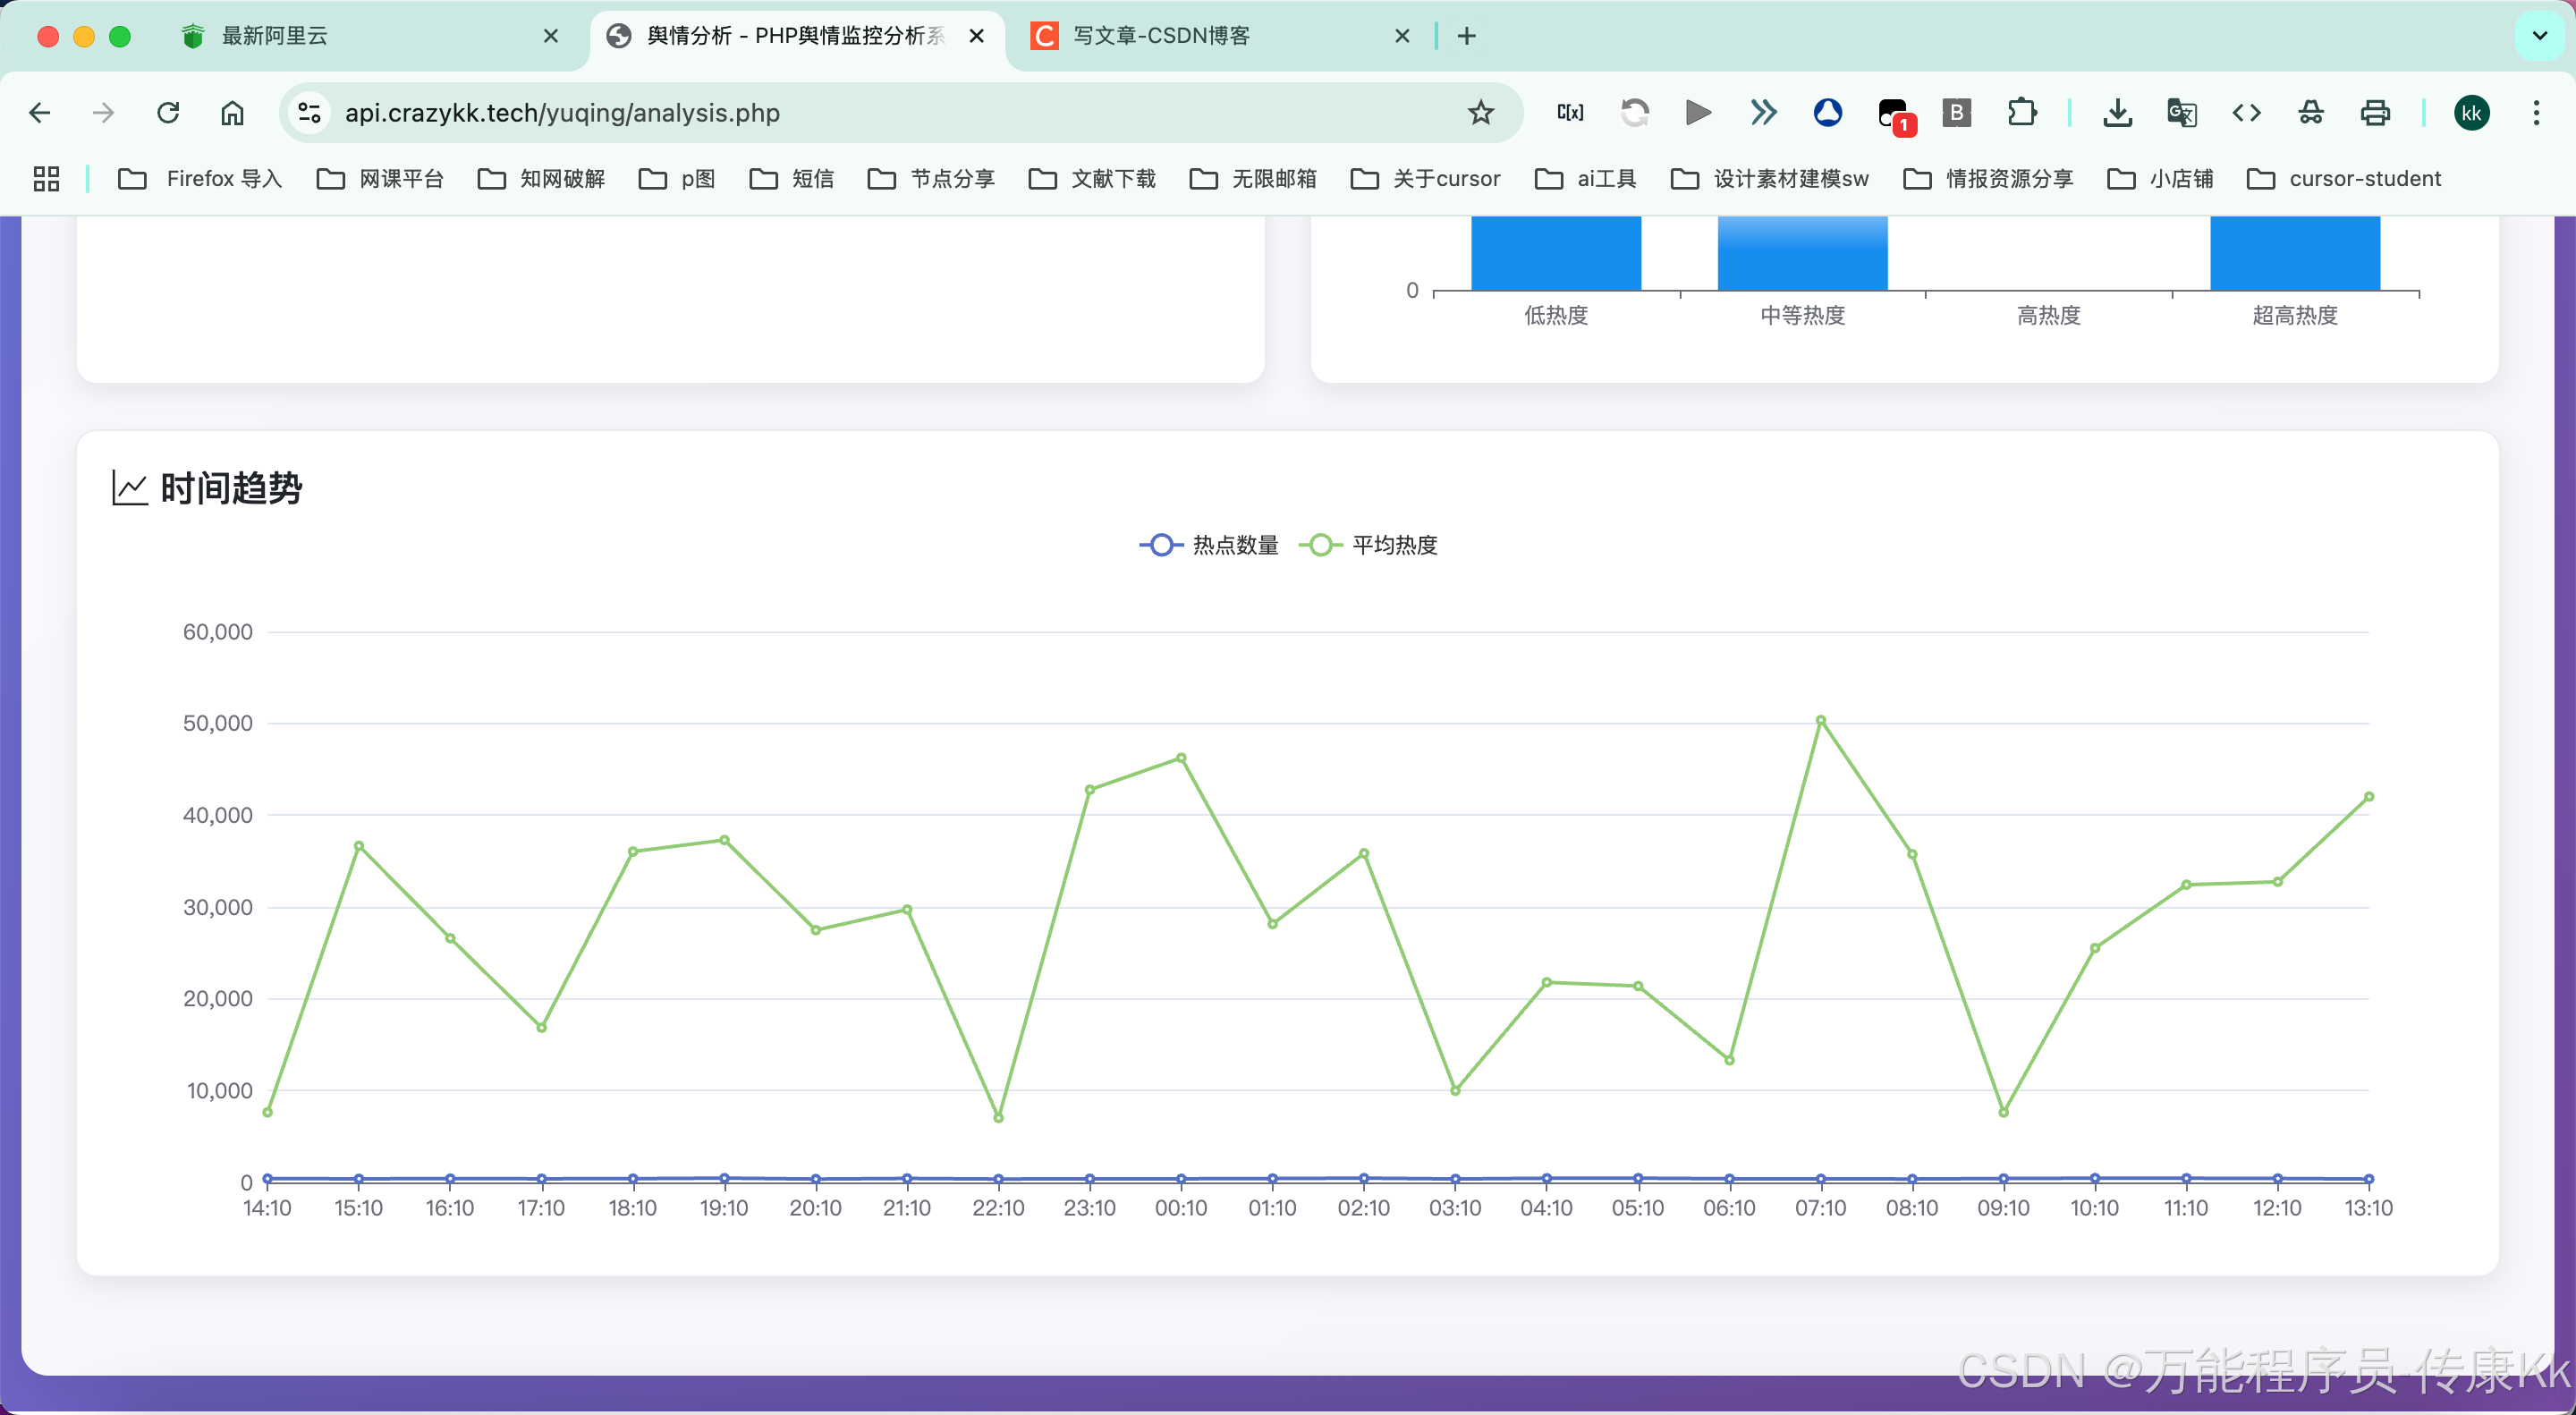The width and height of the screenshot is (2576, 1415).
Task: Open the extensions puzzle icon
Action: pos(2021,113)
